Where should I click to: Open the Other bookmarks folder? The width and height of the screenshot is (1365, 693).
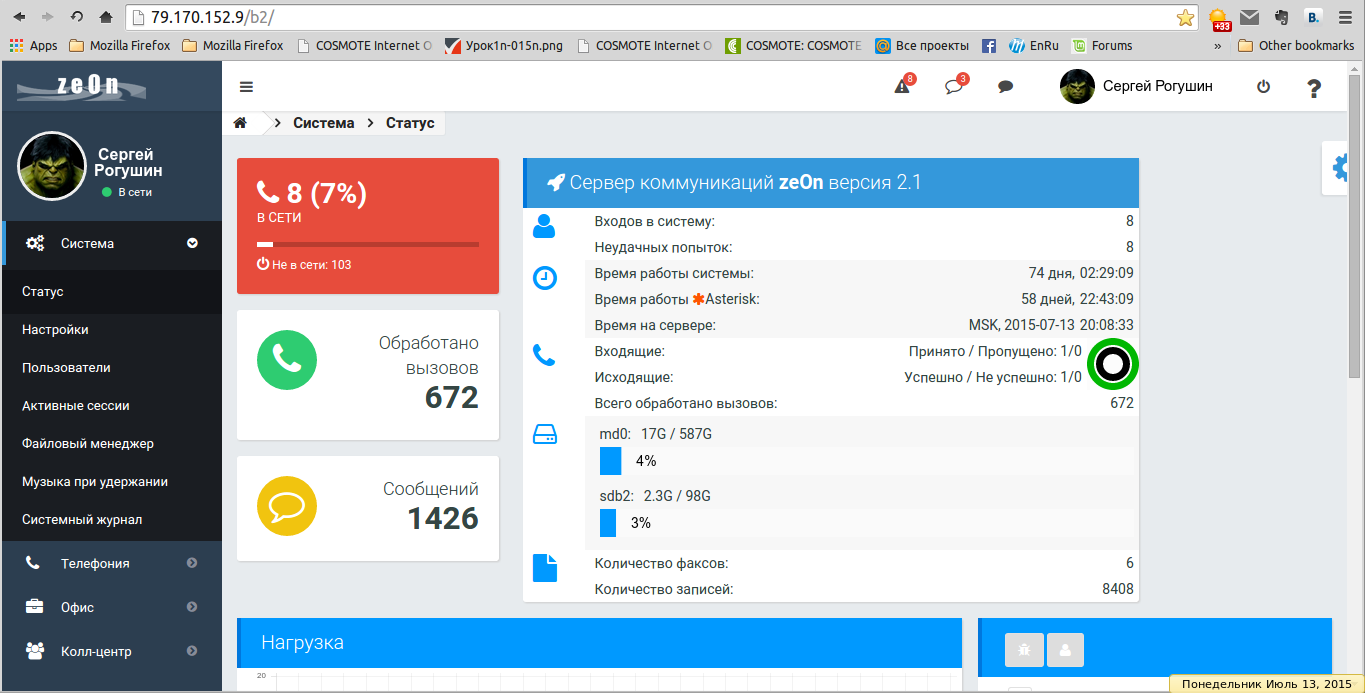tap(1296, 45)
